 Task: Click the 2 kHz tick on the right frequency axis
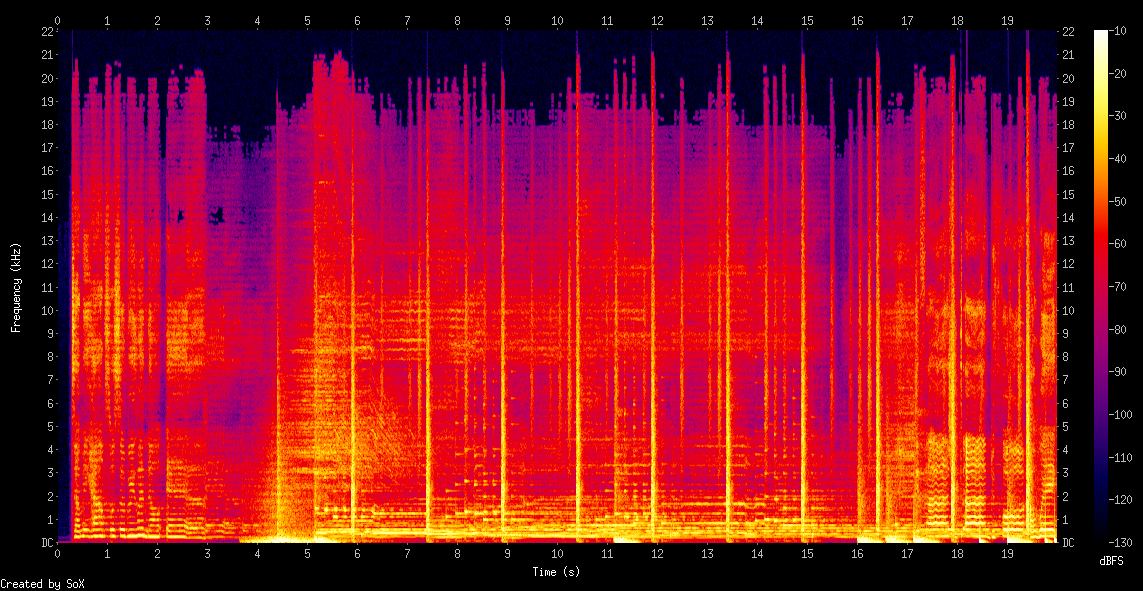(x=1065, y=496)
